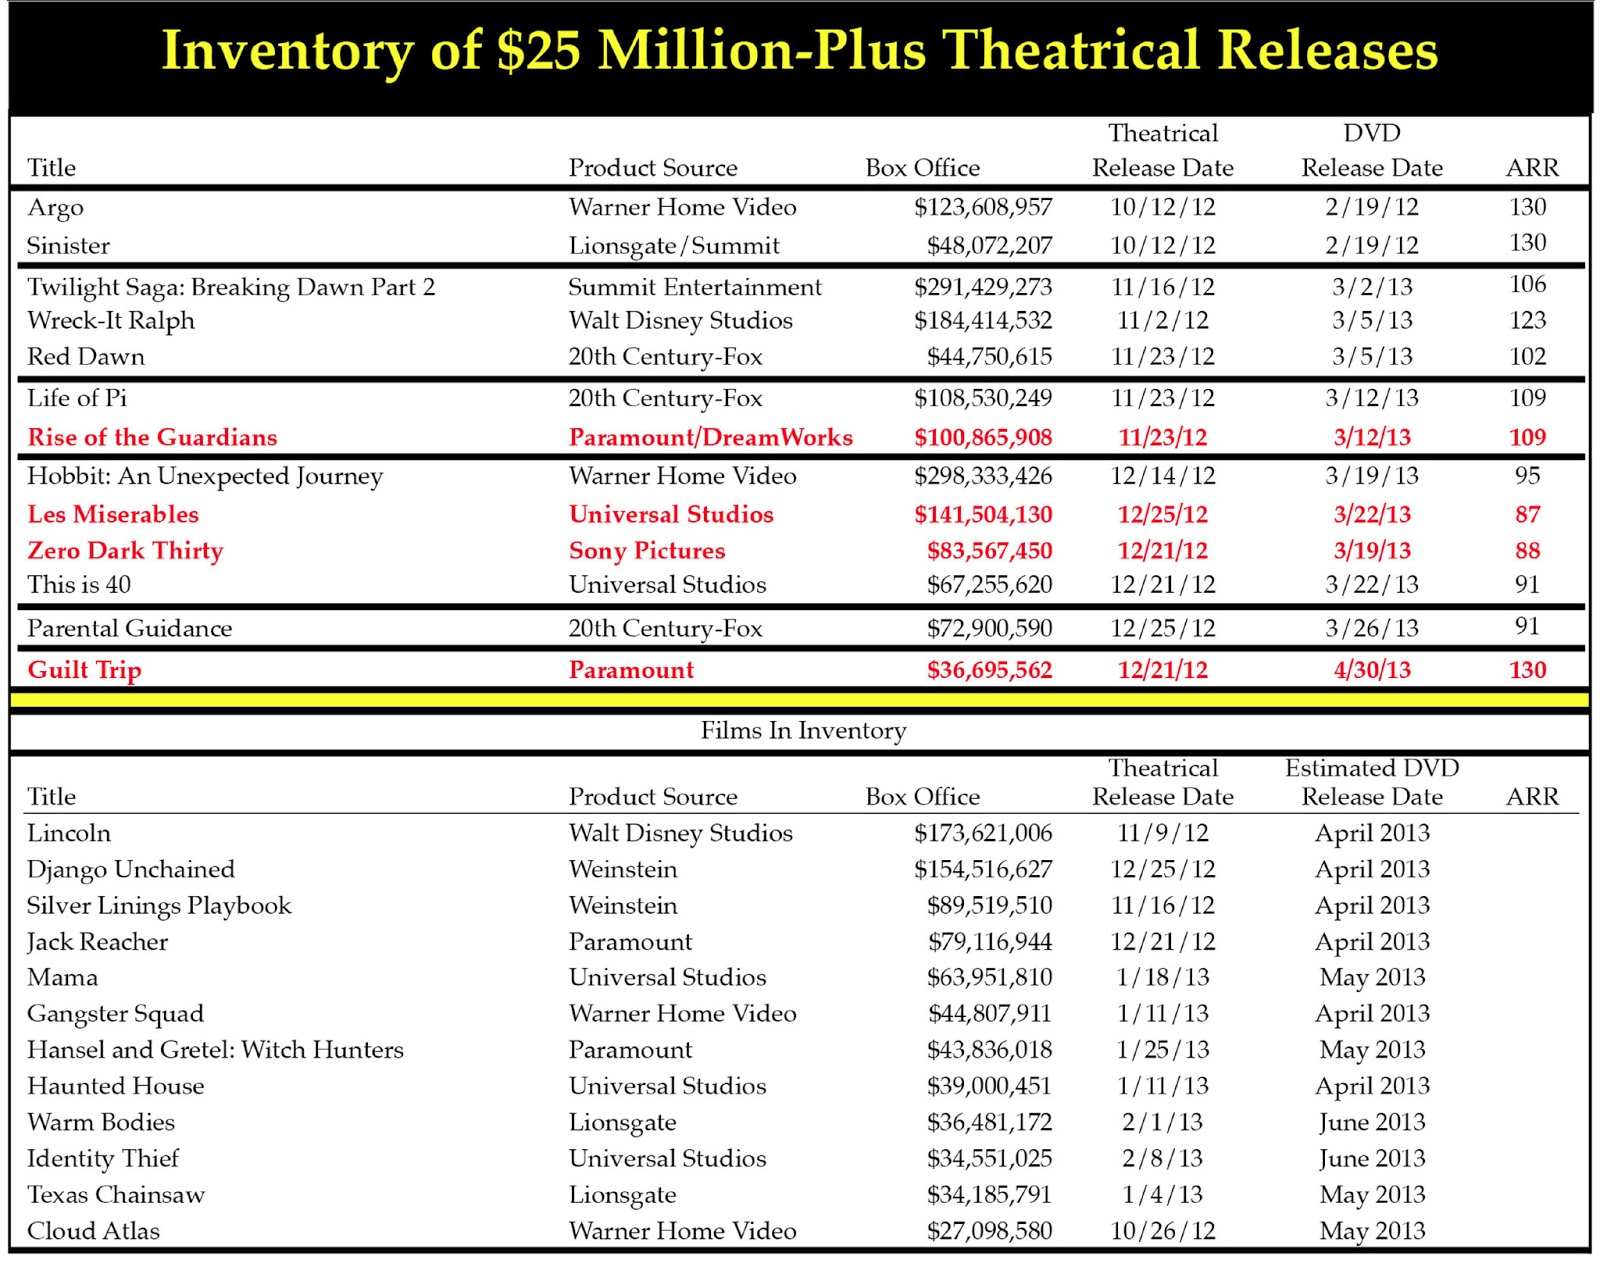This screenshot has height=1267, width=1600.
Task: Click the 'Parental Guidance' title
Action: 129,628
